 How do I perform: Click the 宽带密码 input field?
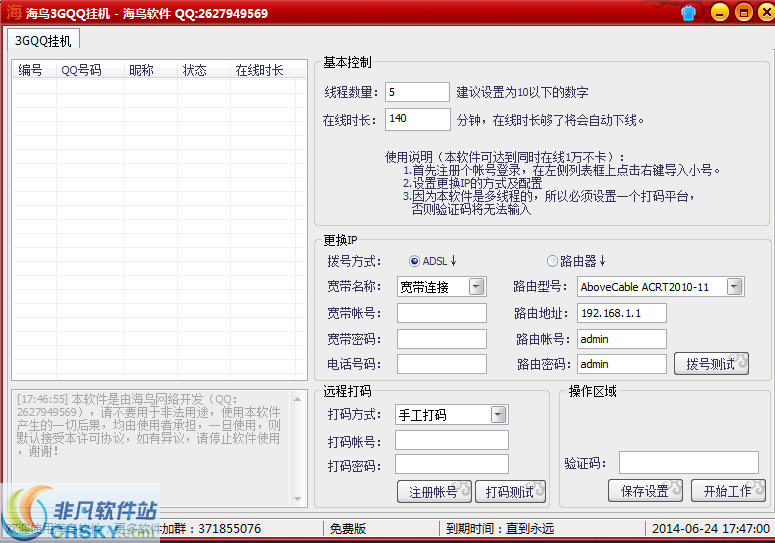(x=441, y=339)
